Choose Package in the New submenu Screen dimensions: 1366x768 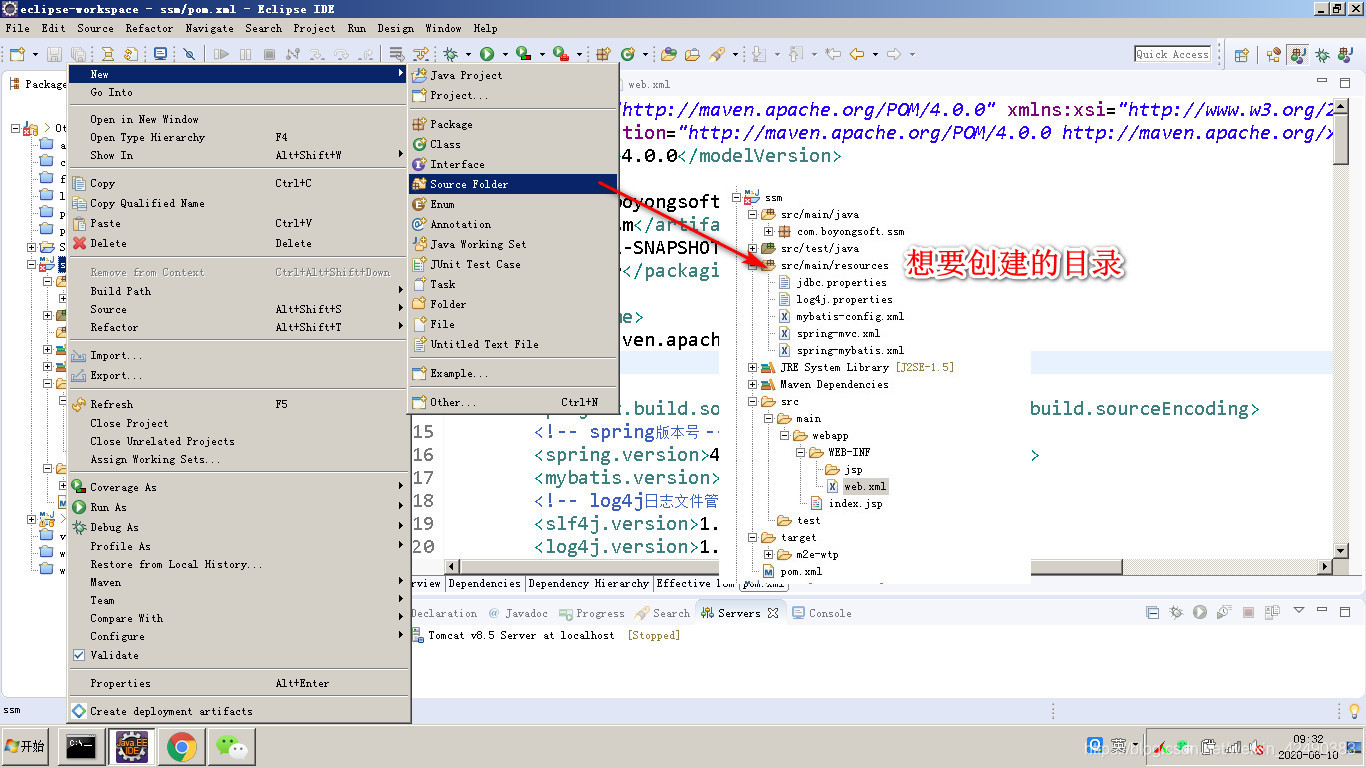point(514,124)
